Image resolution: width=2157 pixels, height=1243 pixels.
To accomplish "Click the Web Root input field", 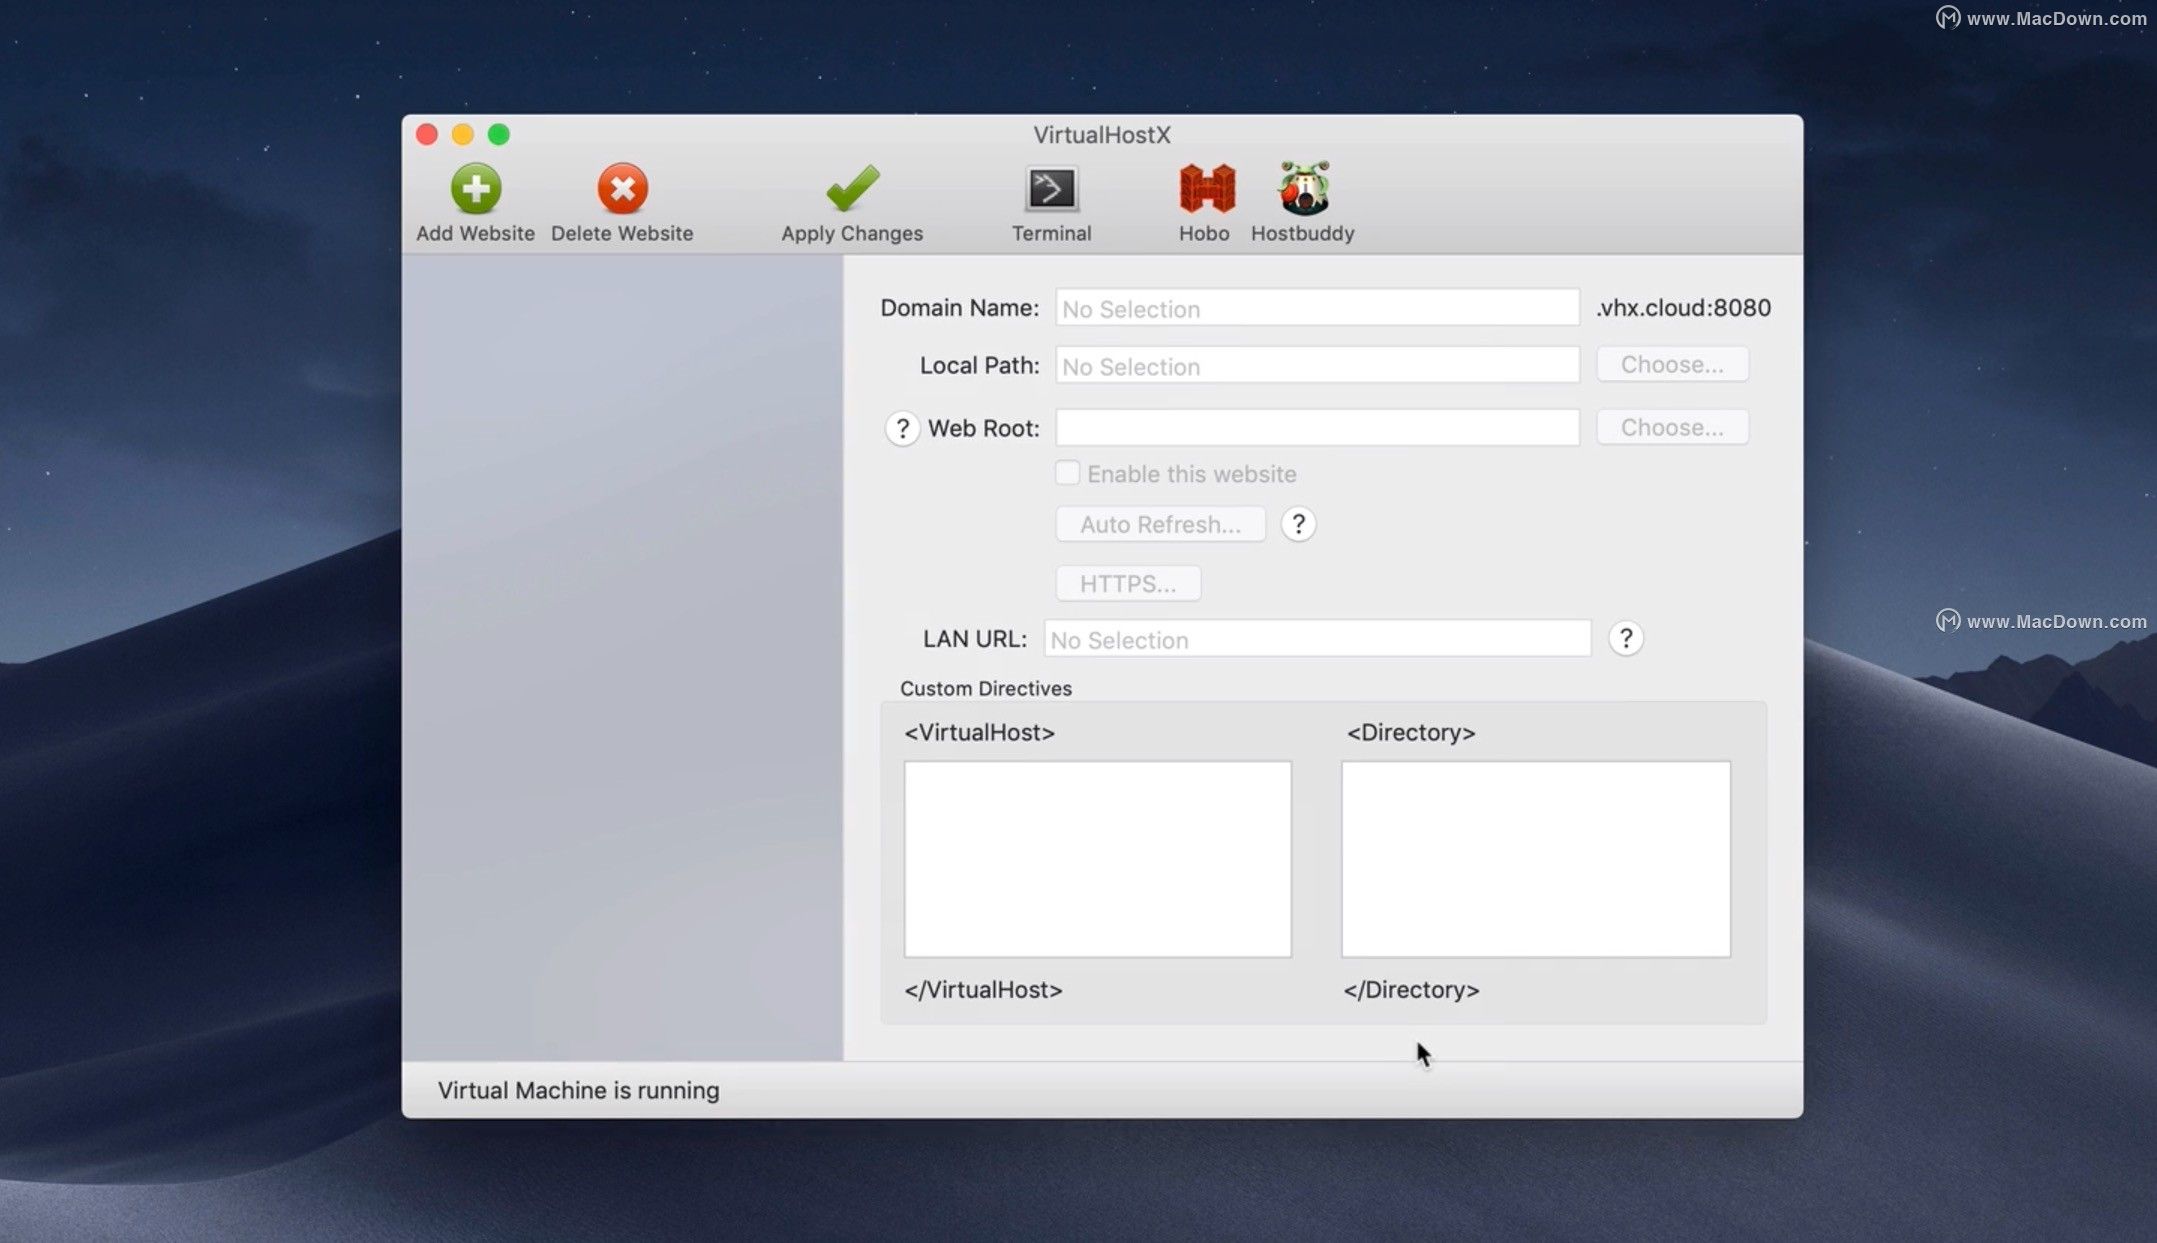I will point(1317,428).
